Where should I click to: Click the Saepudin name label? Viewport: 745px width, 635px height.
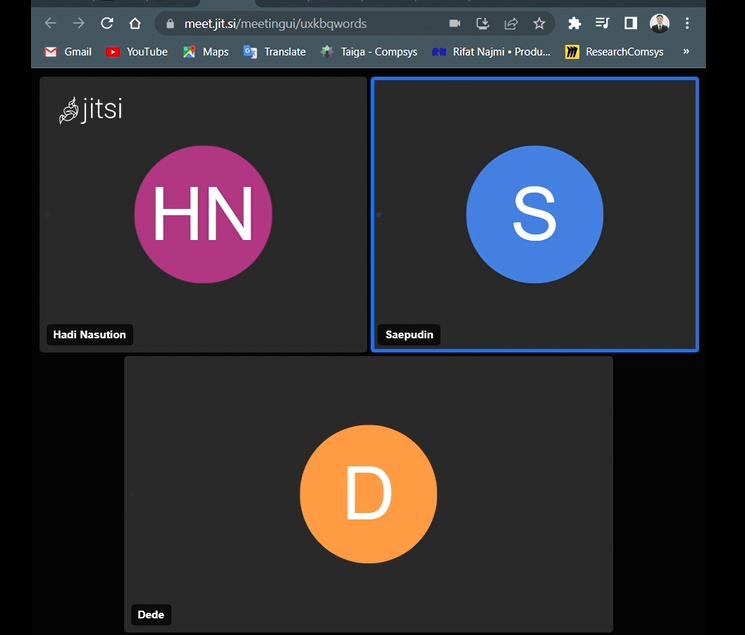[x=409, y=335]
